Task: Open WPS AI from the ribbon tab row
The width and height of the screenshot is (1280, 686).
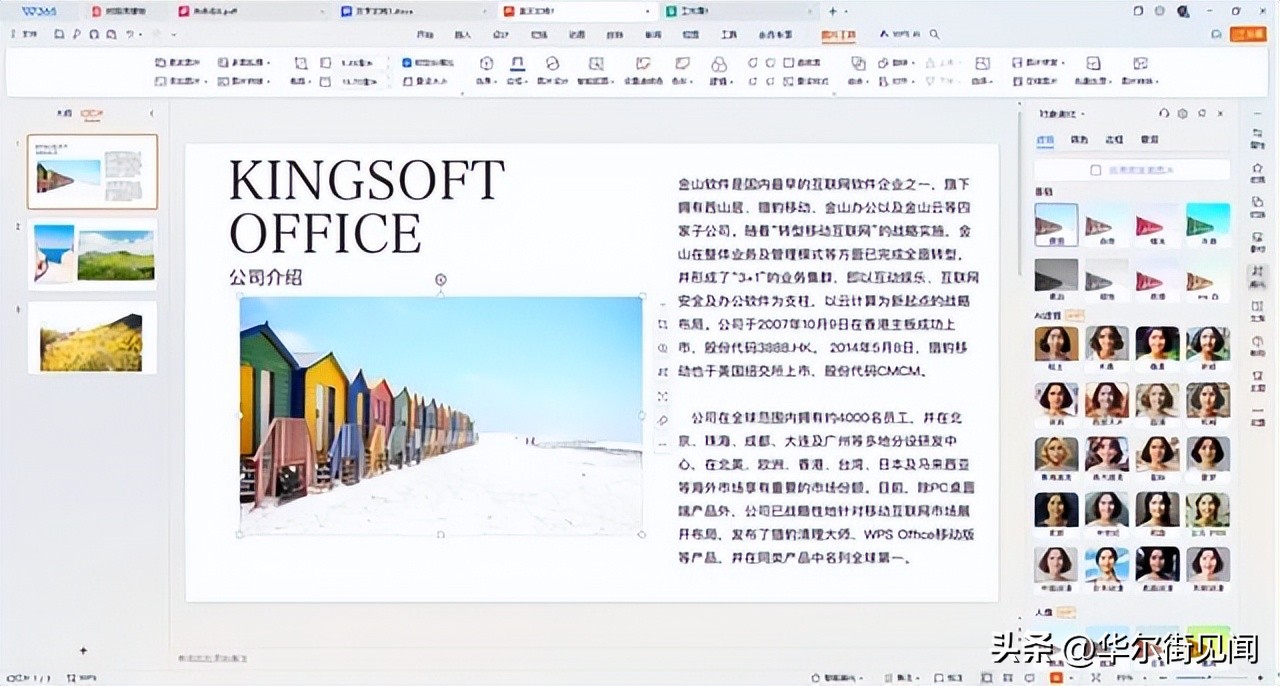Action: (901, 34)
